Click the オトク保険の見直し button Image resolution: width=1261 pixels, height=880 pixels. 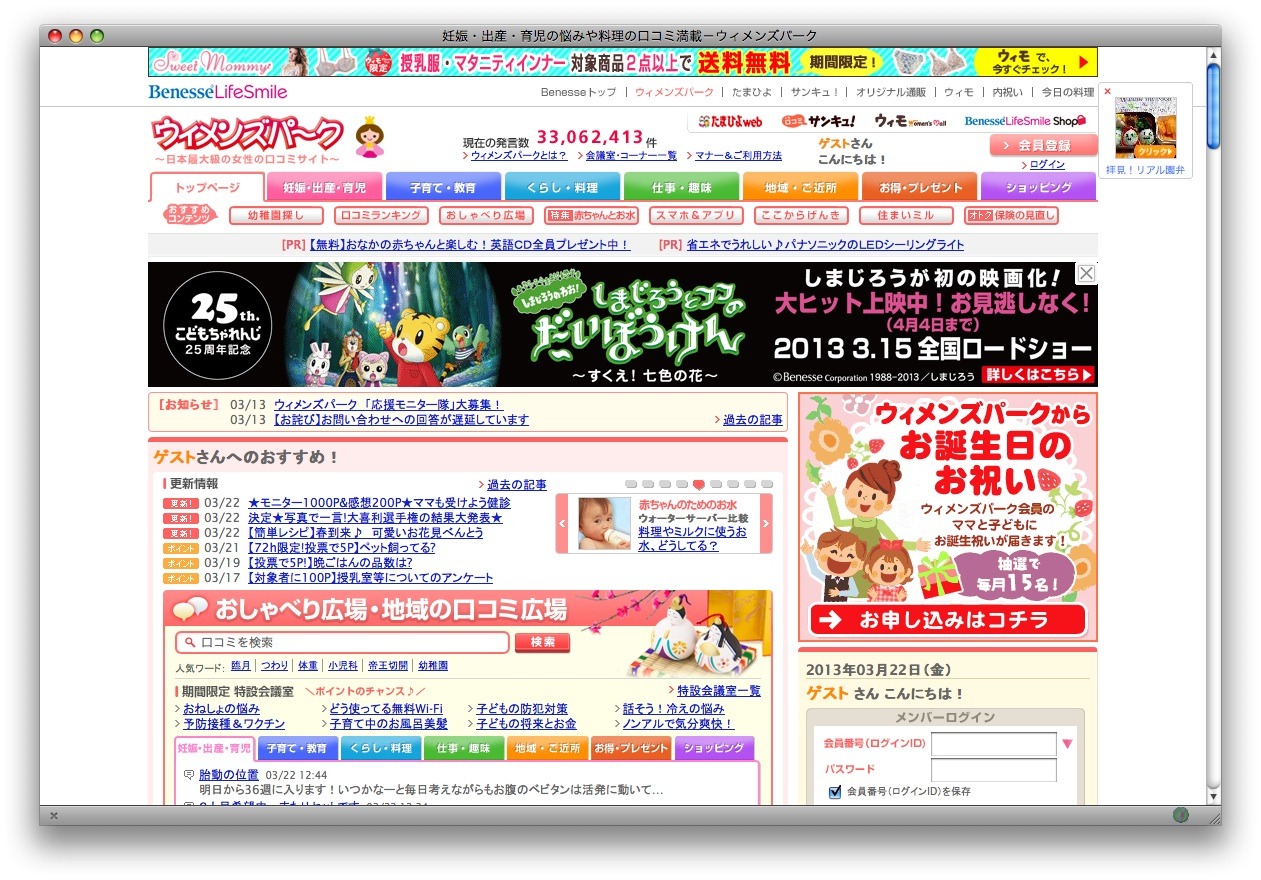[1011, 215]
